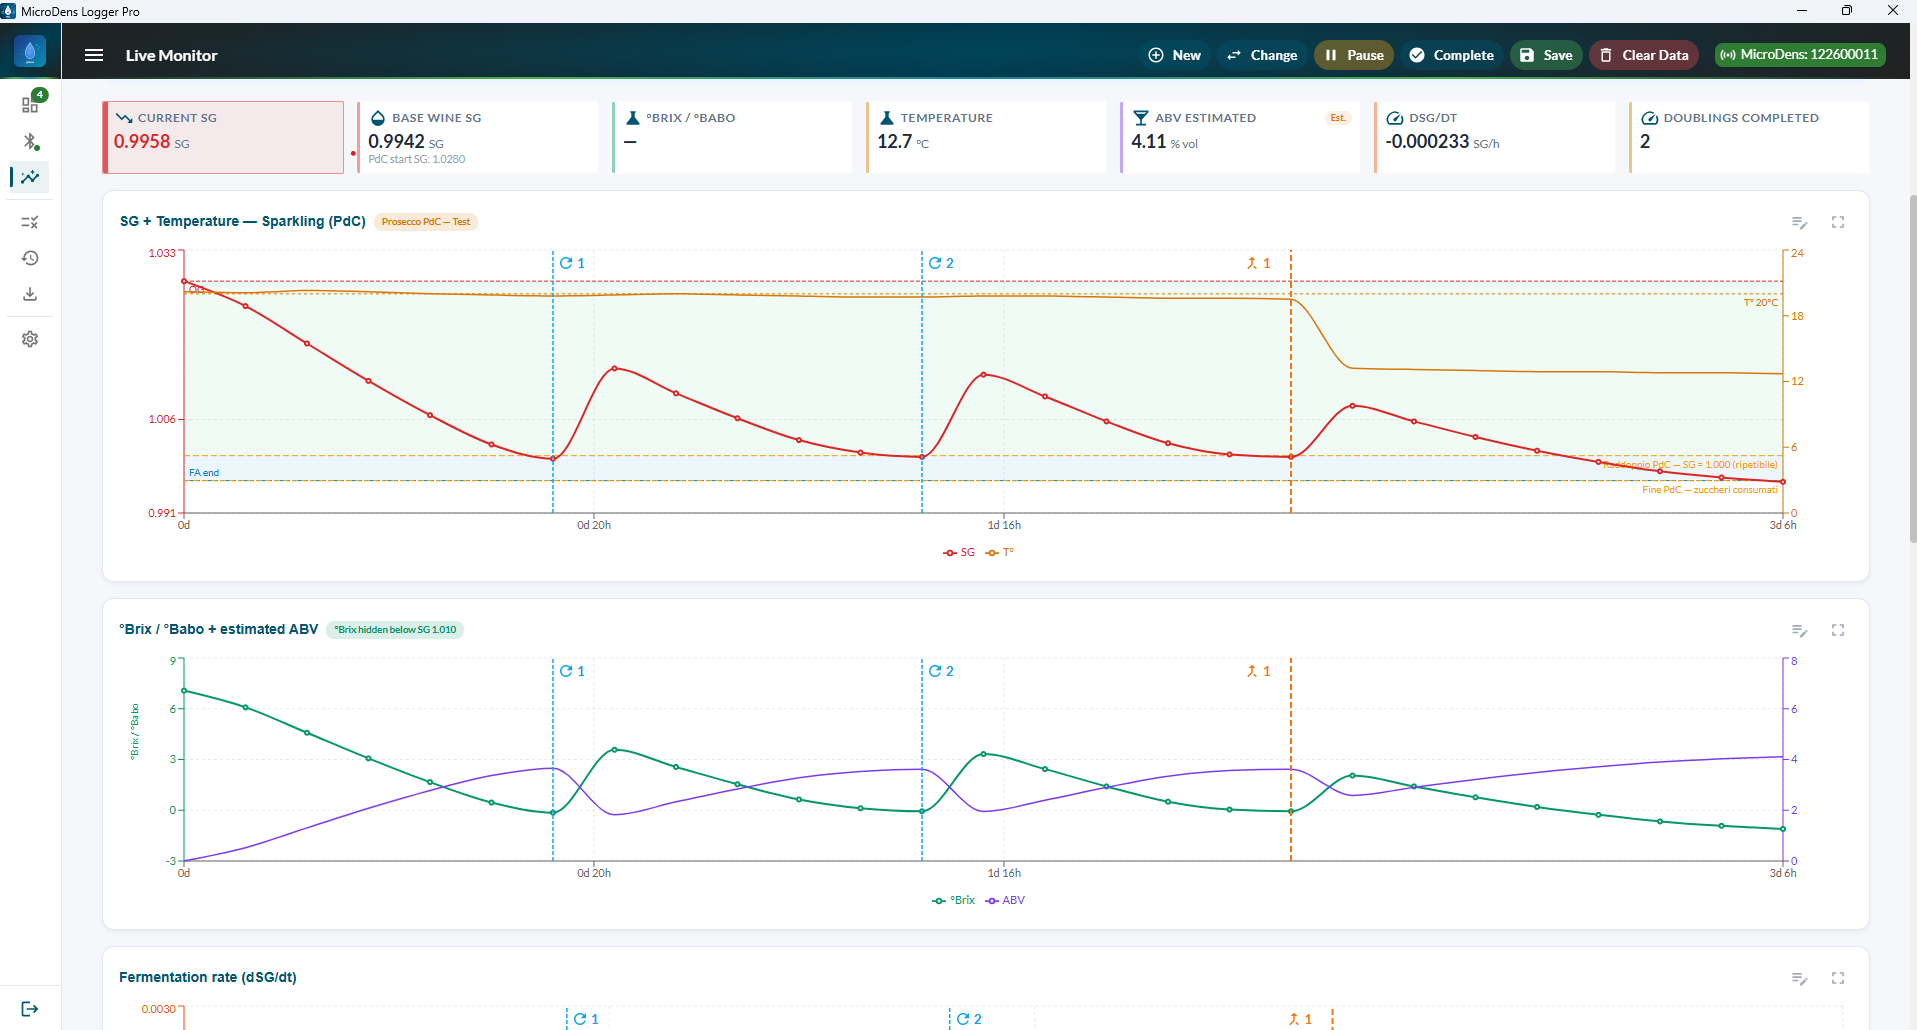This screenshot has width=1917, height=1030.
Task: Click the FA end label on SG chart
Action: pos(204,473)
